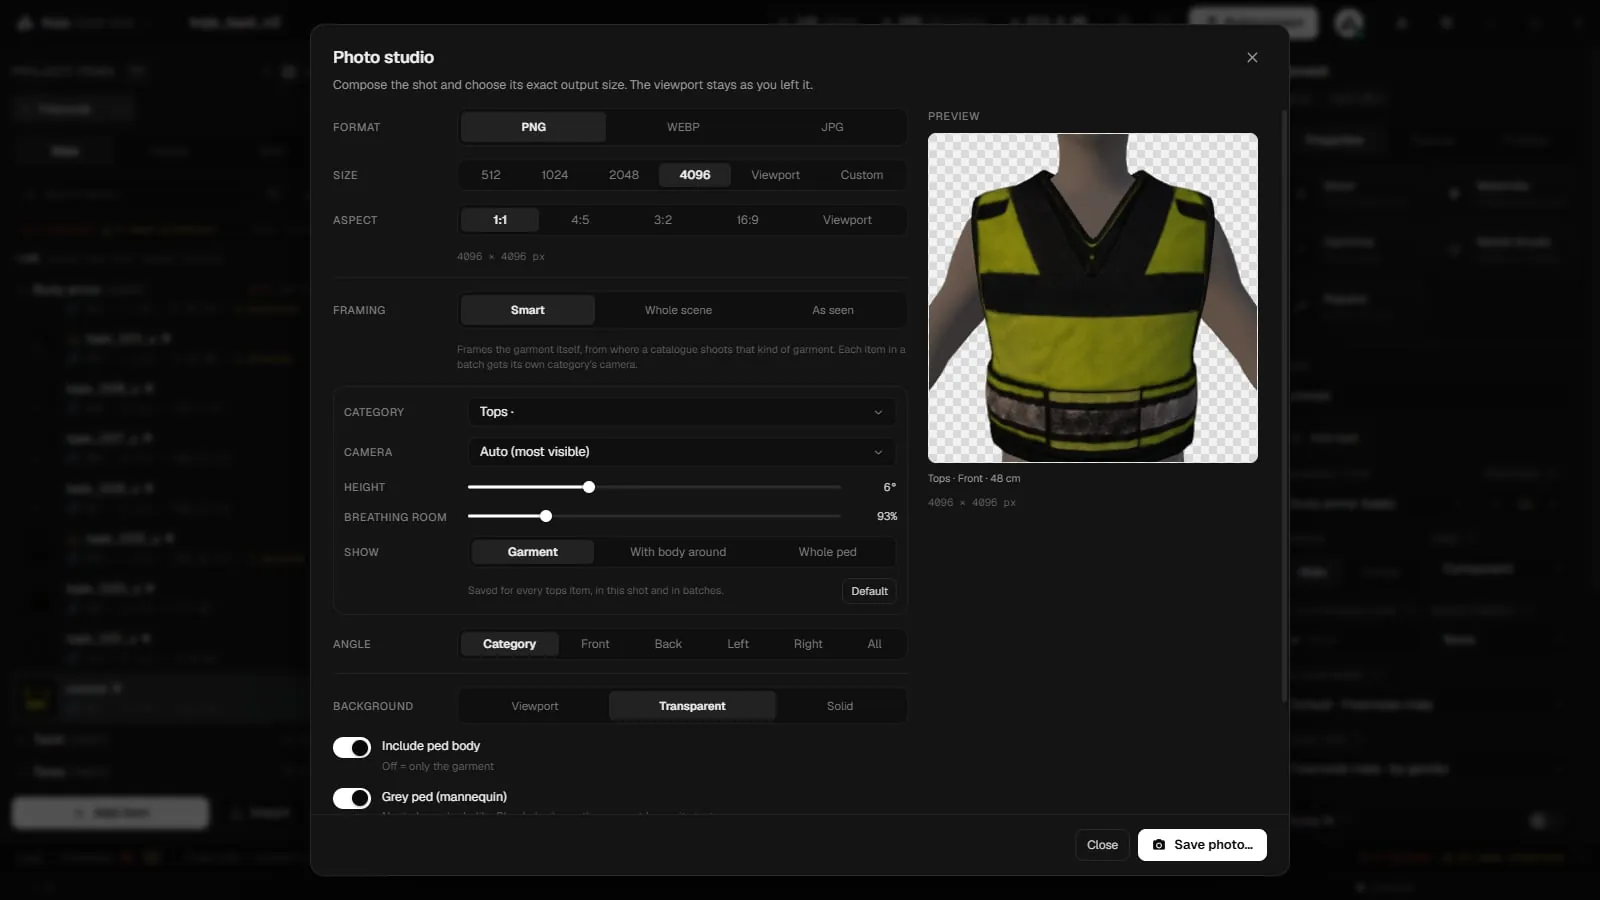Toggle Grey ped (mannequin) switch
The width and height of the screenshot is (1600, 900).
click(352, 798)
